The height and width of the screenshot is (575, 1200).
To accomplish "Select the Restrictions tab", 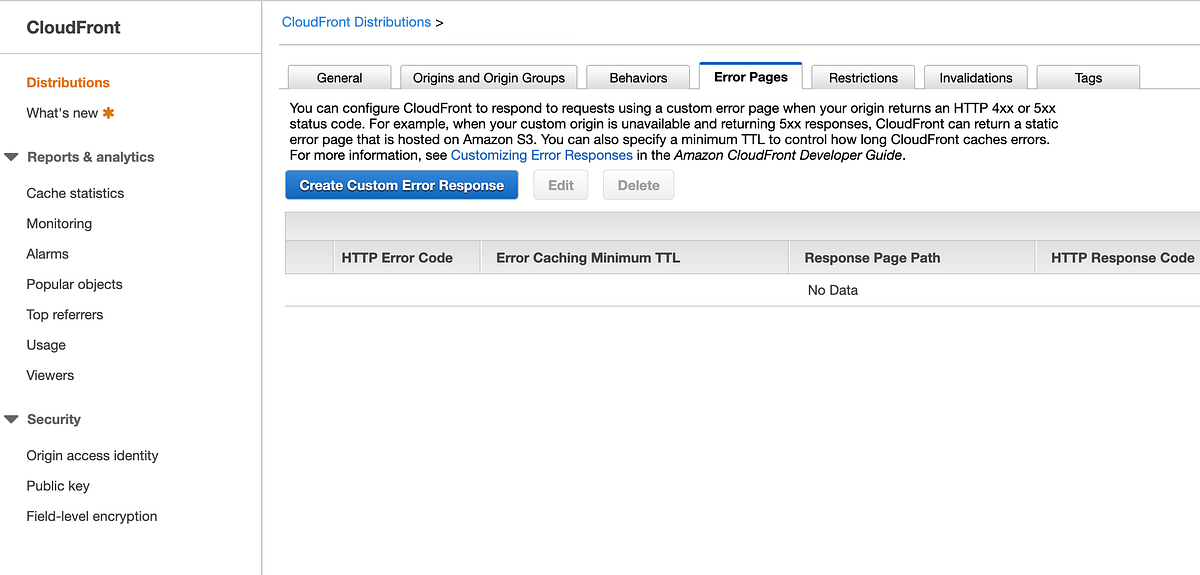I will (x=864, y=78).
